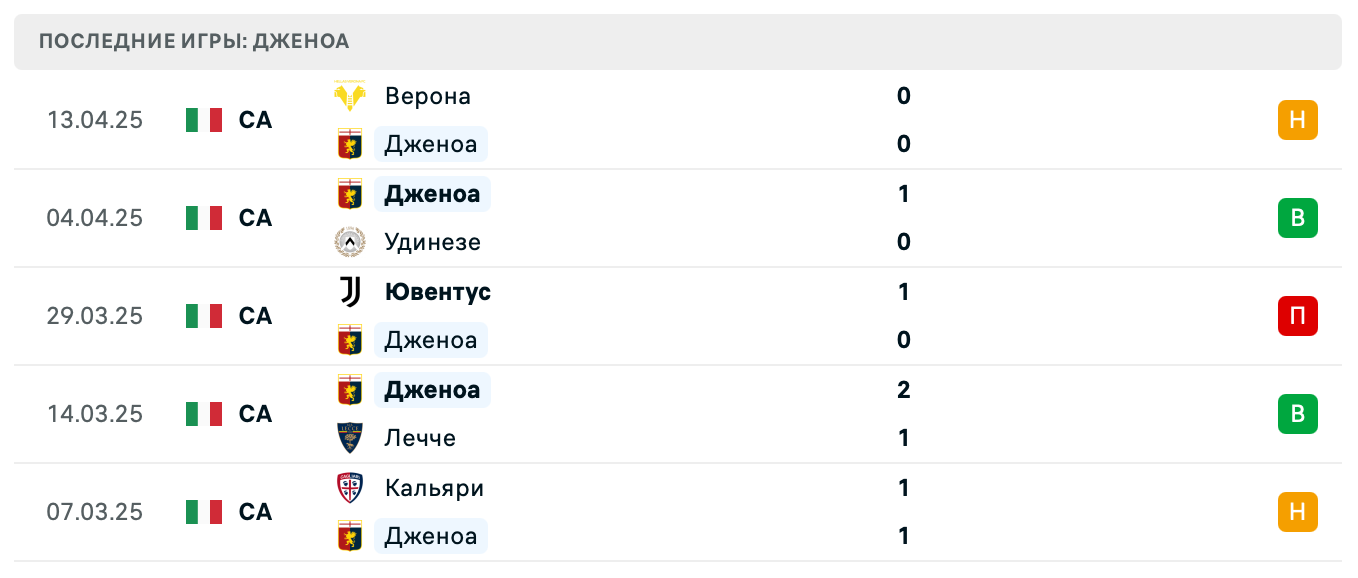
Task: Click the Juventus club crest
Action: [x=349, y=292]
